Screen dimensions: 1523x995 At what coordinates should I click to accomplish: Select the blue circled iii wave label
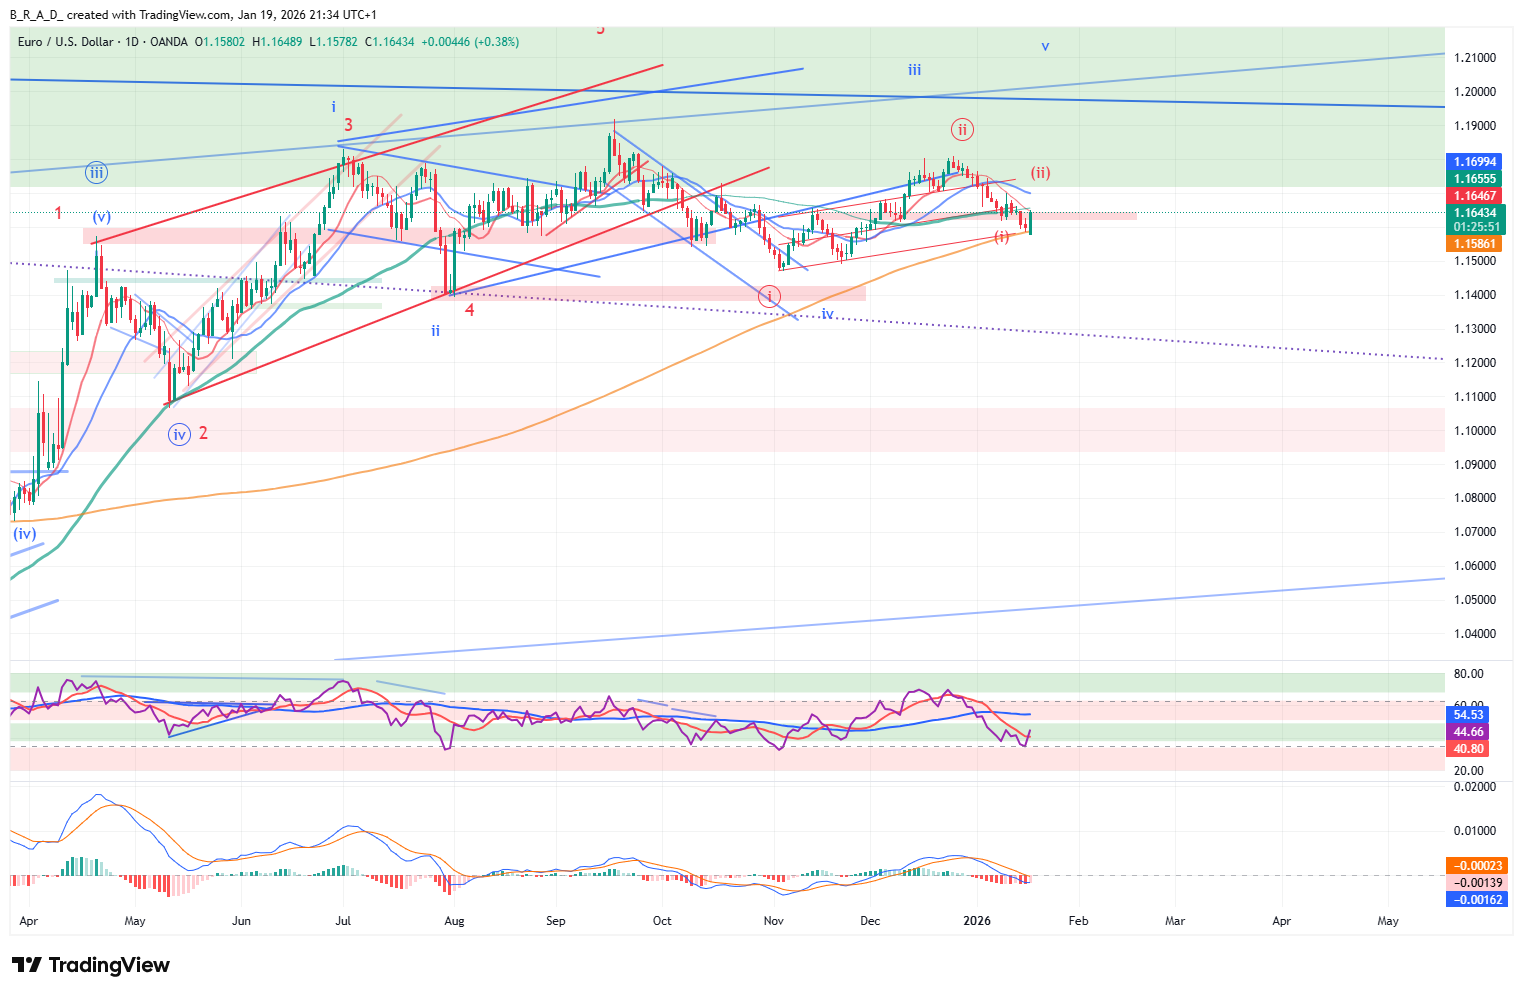[96, 173]
